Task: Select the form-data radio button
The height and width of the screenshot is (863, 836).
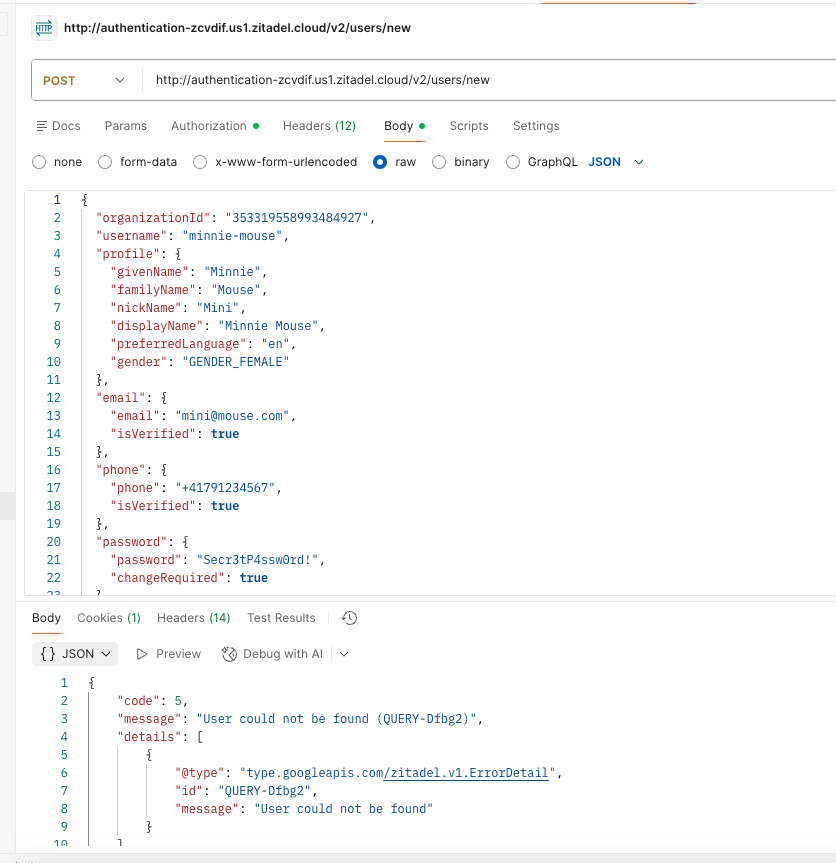Action: (x=104, y=161)
